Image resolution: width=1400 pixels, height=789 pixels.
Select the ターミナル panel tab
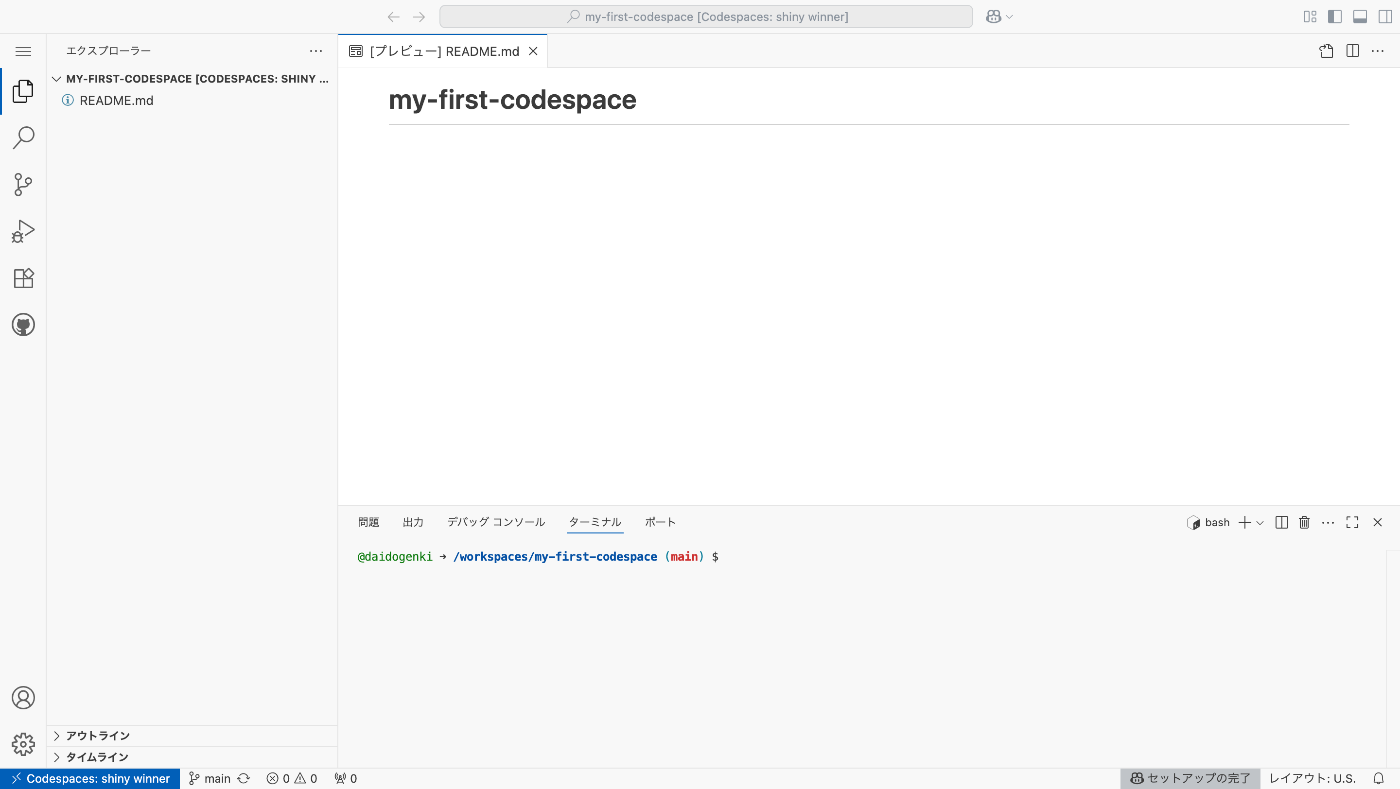[x=595, y=522]
